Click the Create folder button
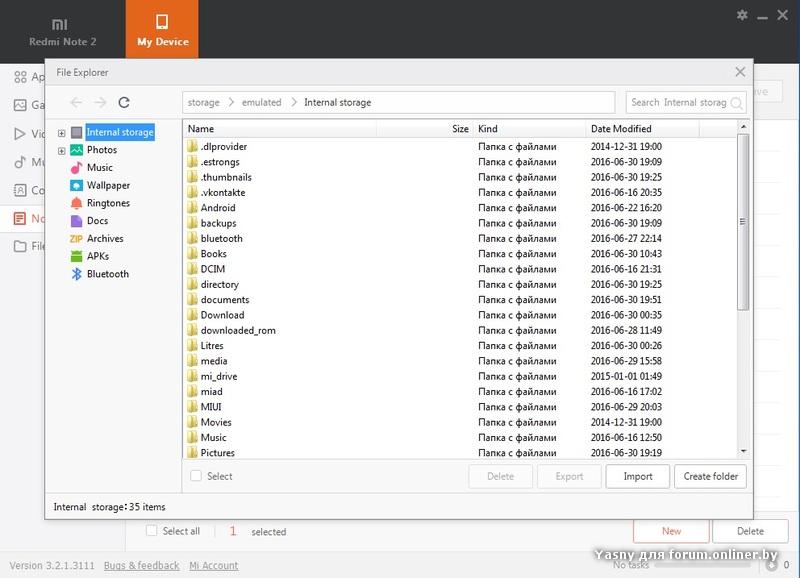The height and width of the screenshot is (578, 800). tap(710, 477)
